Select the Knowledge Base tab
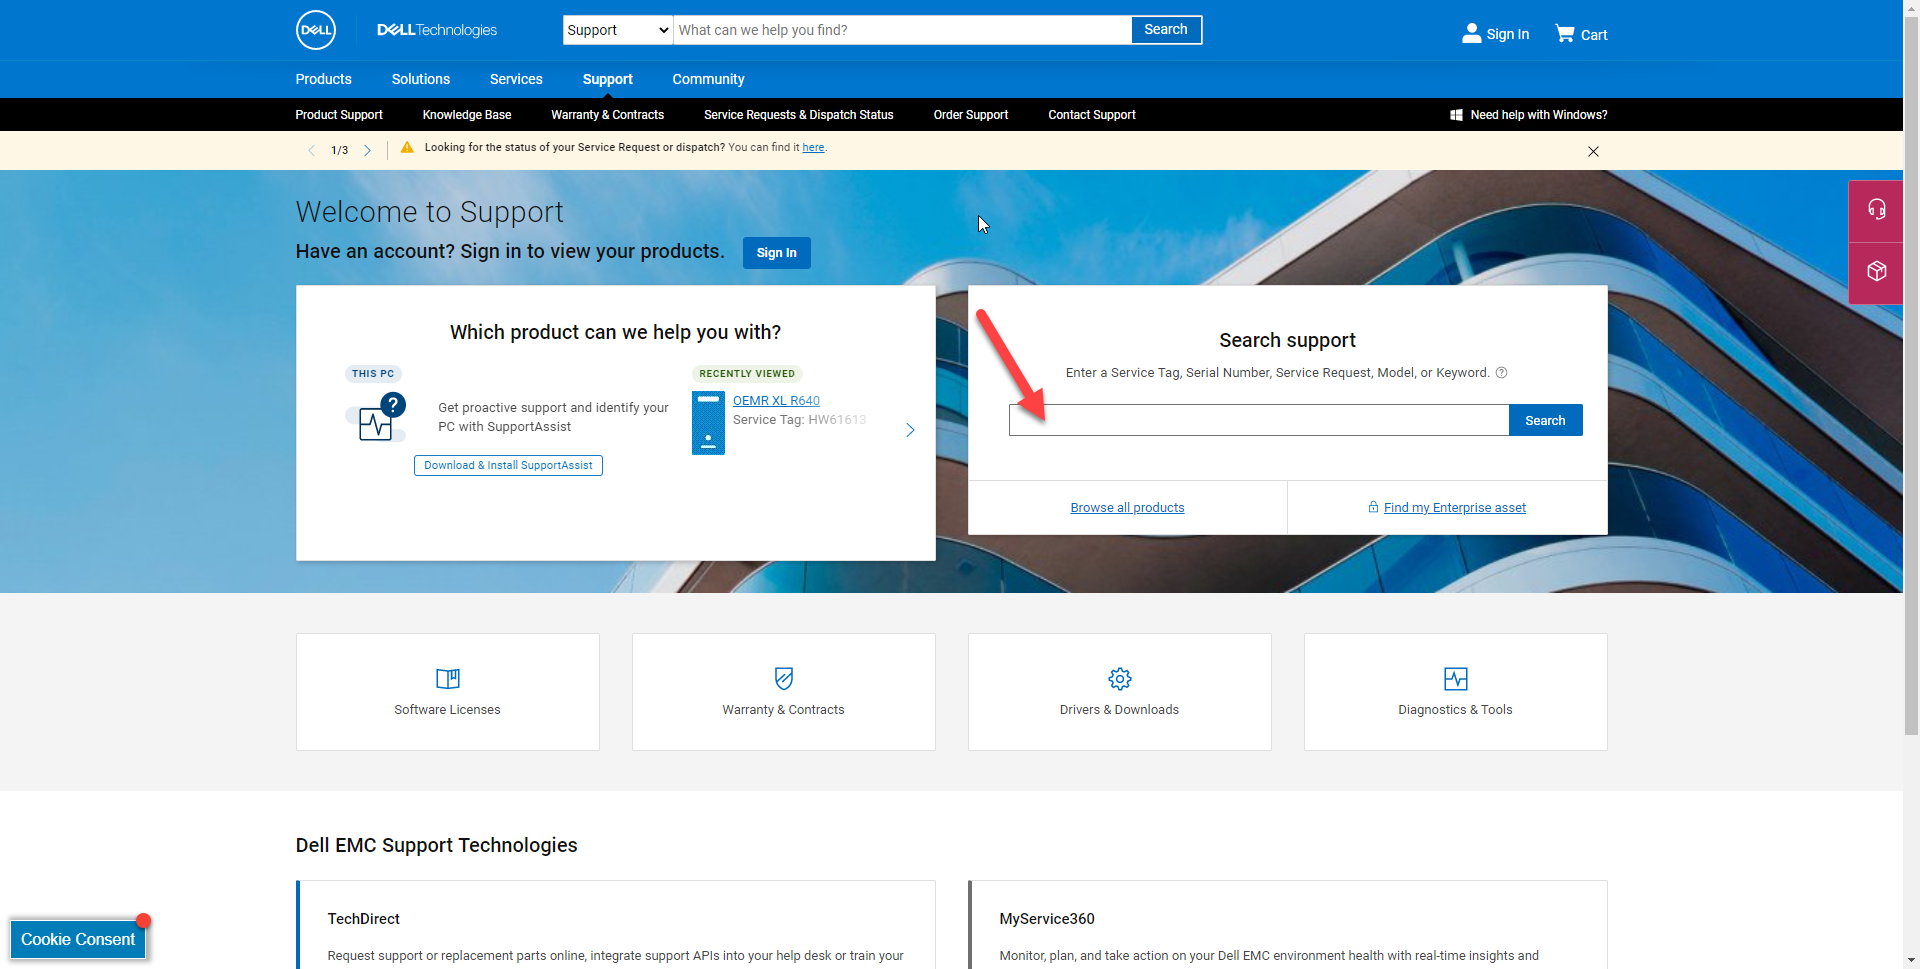 click(467, 115)
